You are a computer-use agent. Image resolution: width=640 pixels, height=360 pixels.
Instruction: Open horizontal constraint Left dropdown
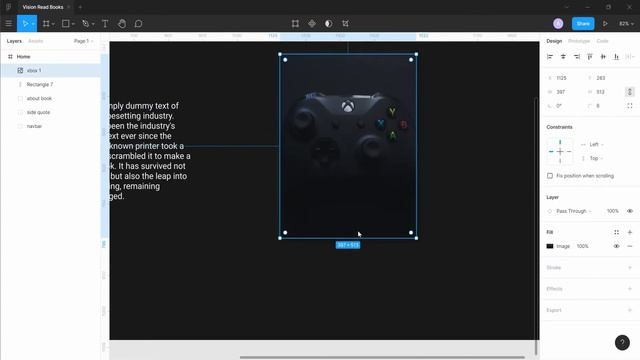(x=596, y=144)
